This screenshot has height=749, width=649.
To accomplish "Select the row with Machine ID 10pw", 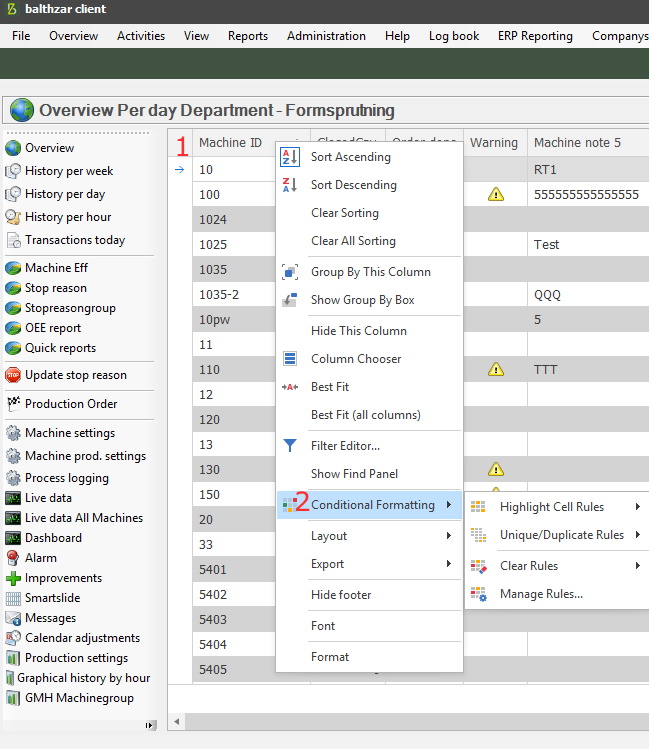I will (234, 320).
